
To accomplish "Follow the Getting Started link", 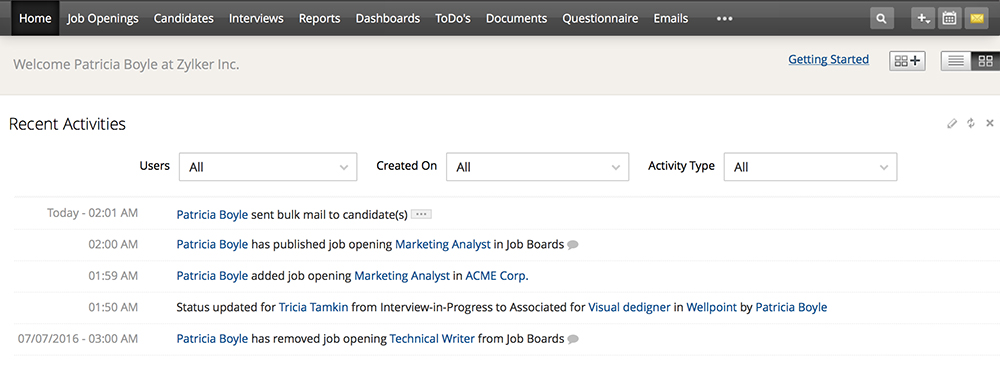I will tap(828, 59).
